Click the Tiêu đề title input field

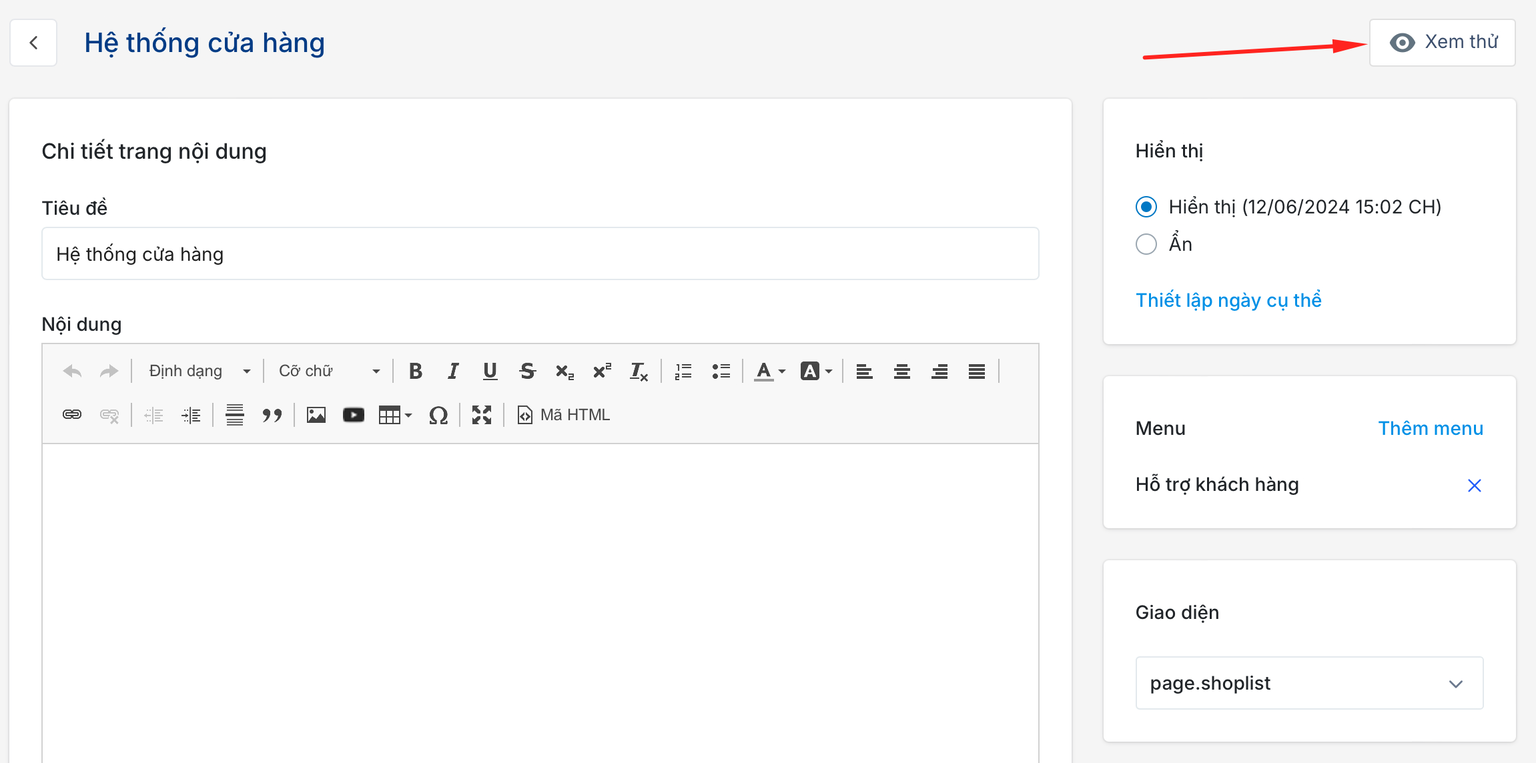(540, 254)
